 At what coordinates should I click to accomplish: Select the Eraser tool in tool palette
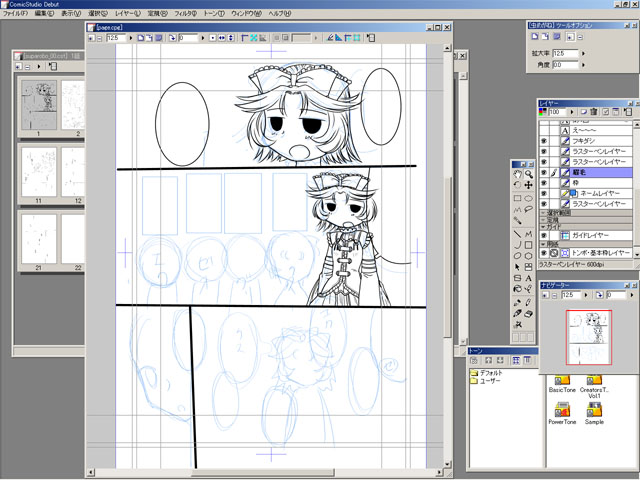click(529, 313)
